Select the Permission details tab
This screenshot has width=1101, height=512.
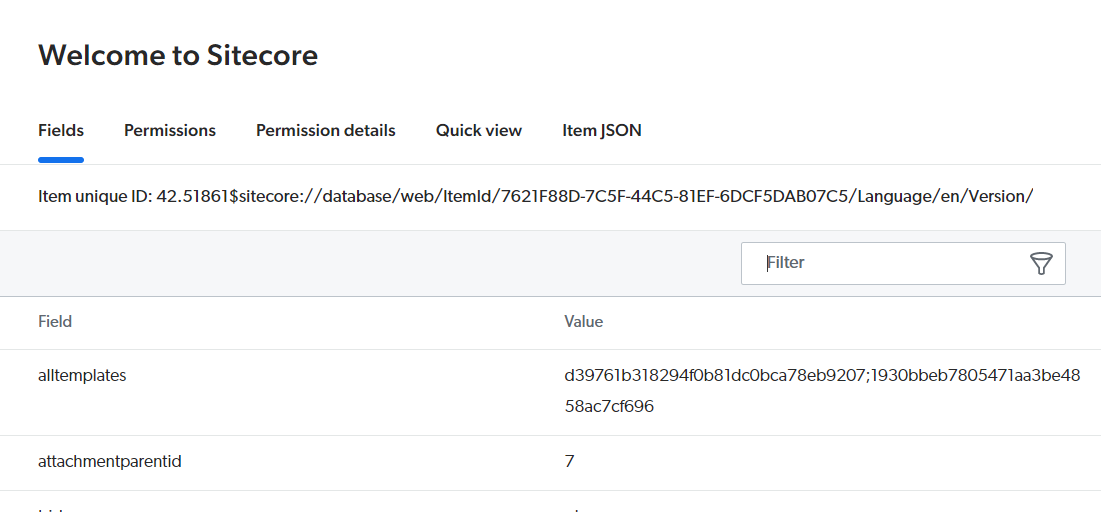tap(326, 131)
